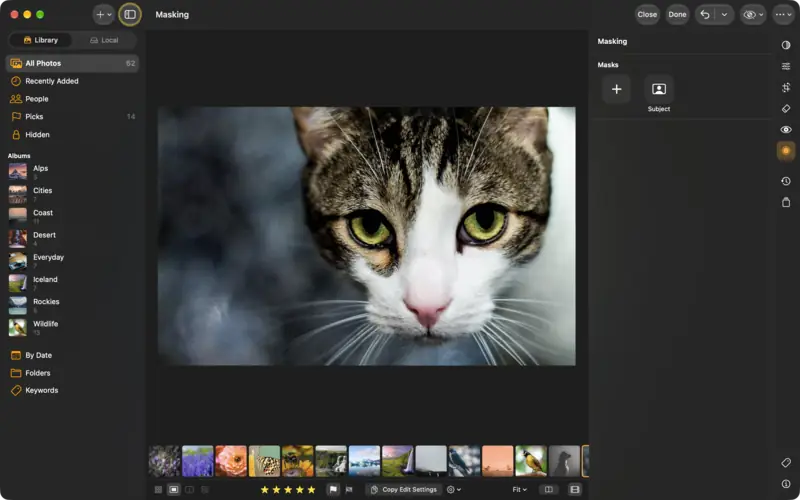Set rating with the third star
The width and height of the screenshot is (800, 500).
point(288,490)
